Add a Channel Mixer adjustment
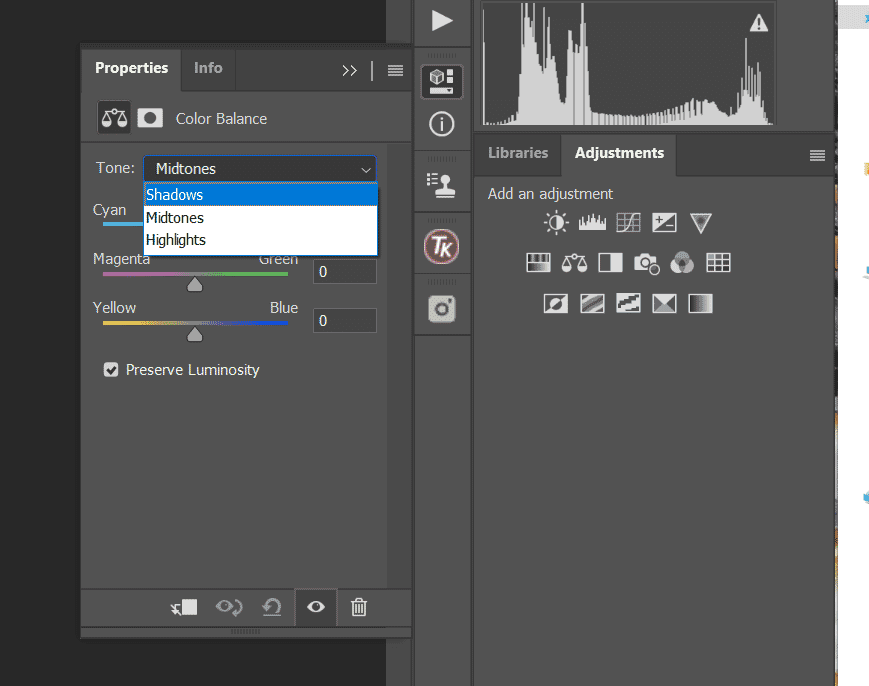 682,262
